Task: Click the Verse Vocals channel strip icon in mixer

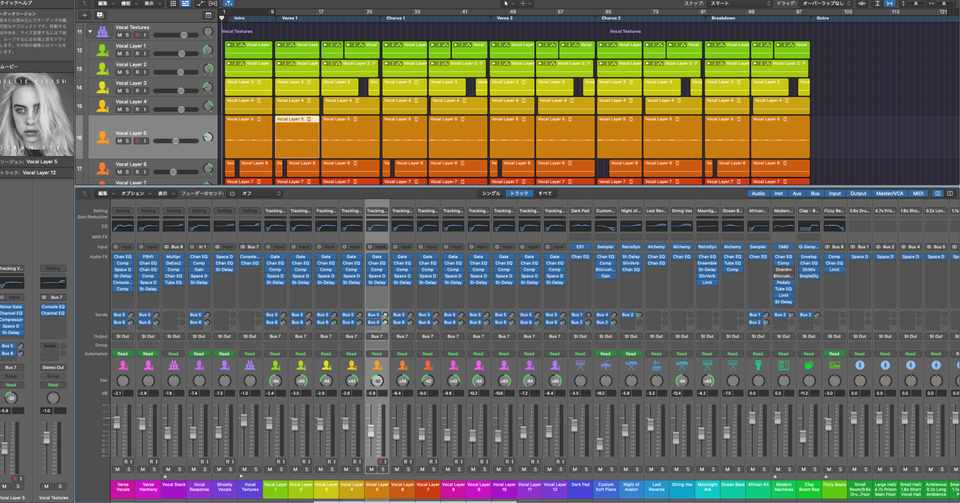Action: click(123, 366)
